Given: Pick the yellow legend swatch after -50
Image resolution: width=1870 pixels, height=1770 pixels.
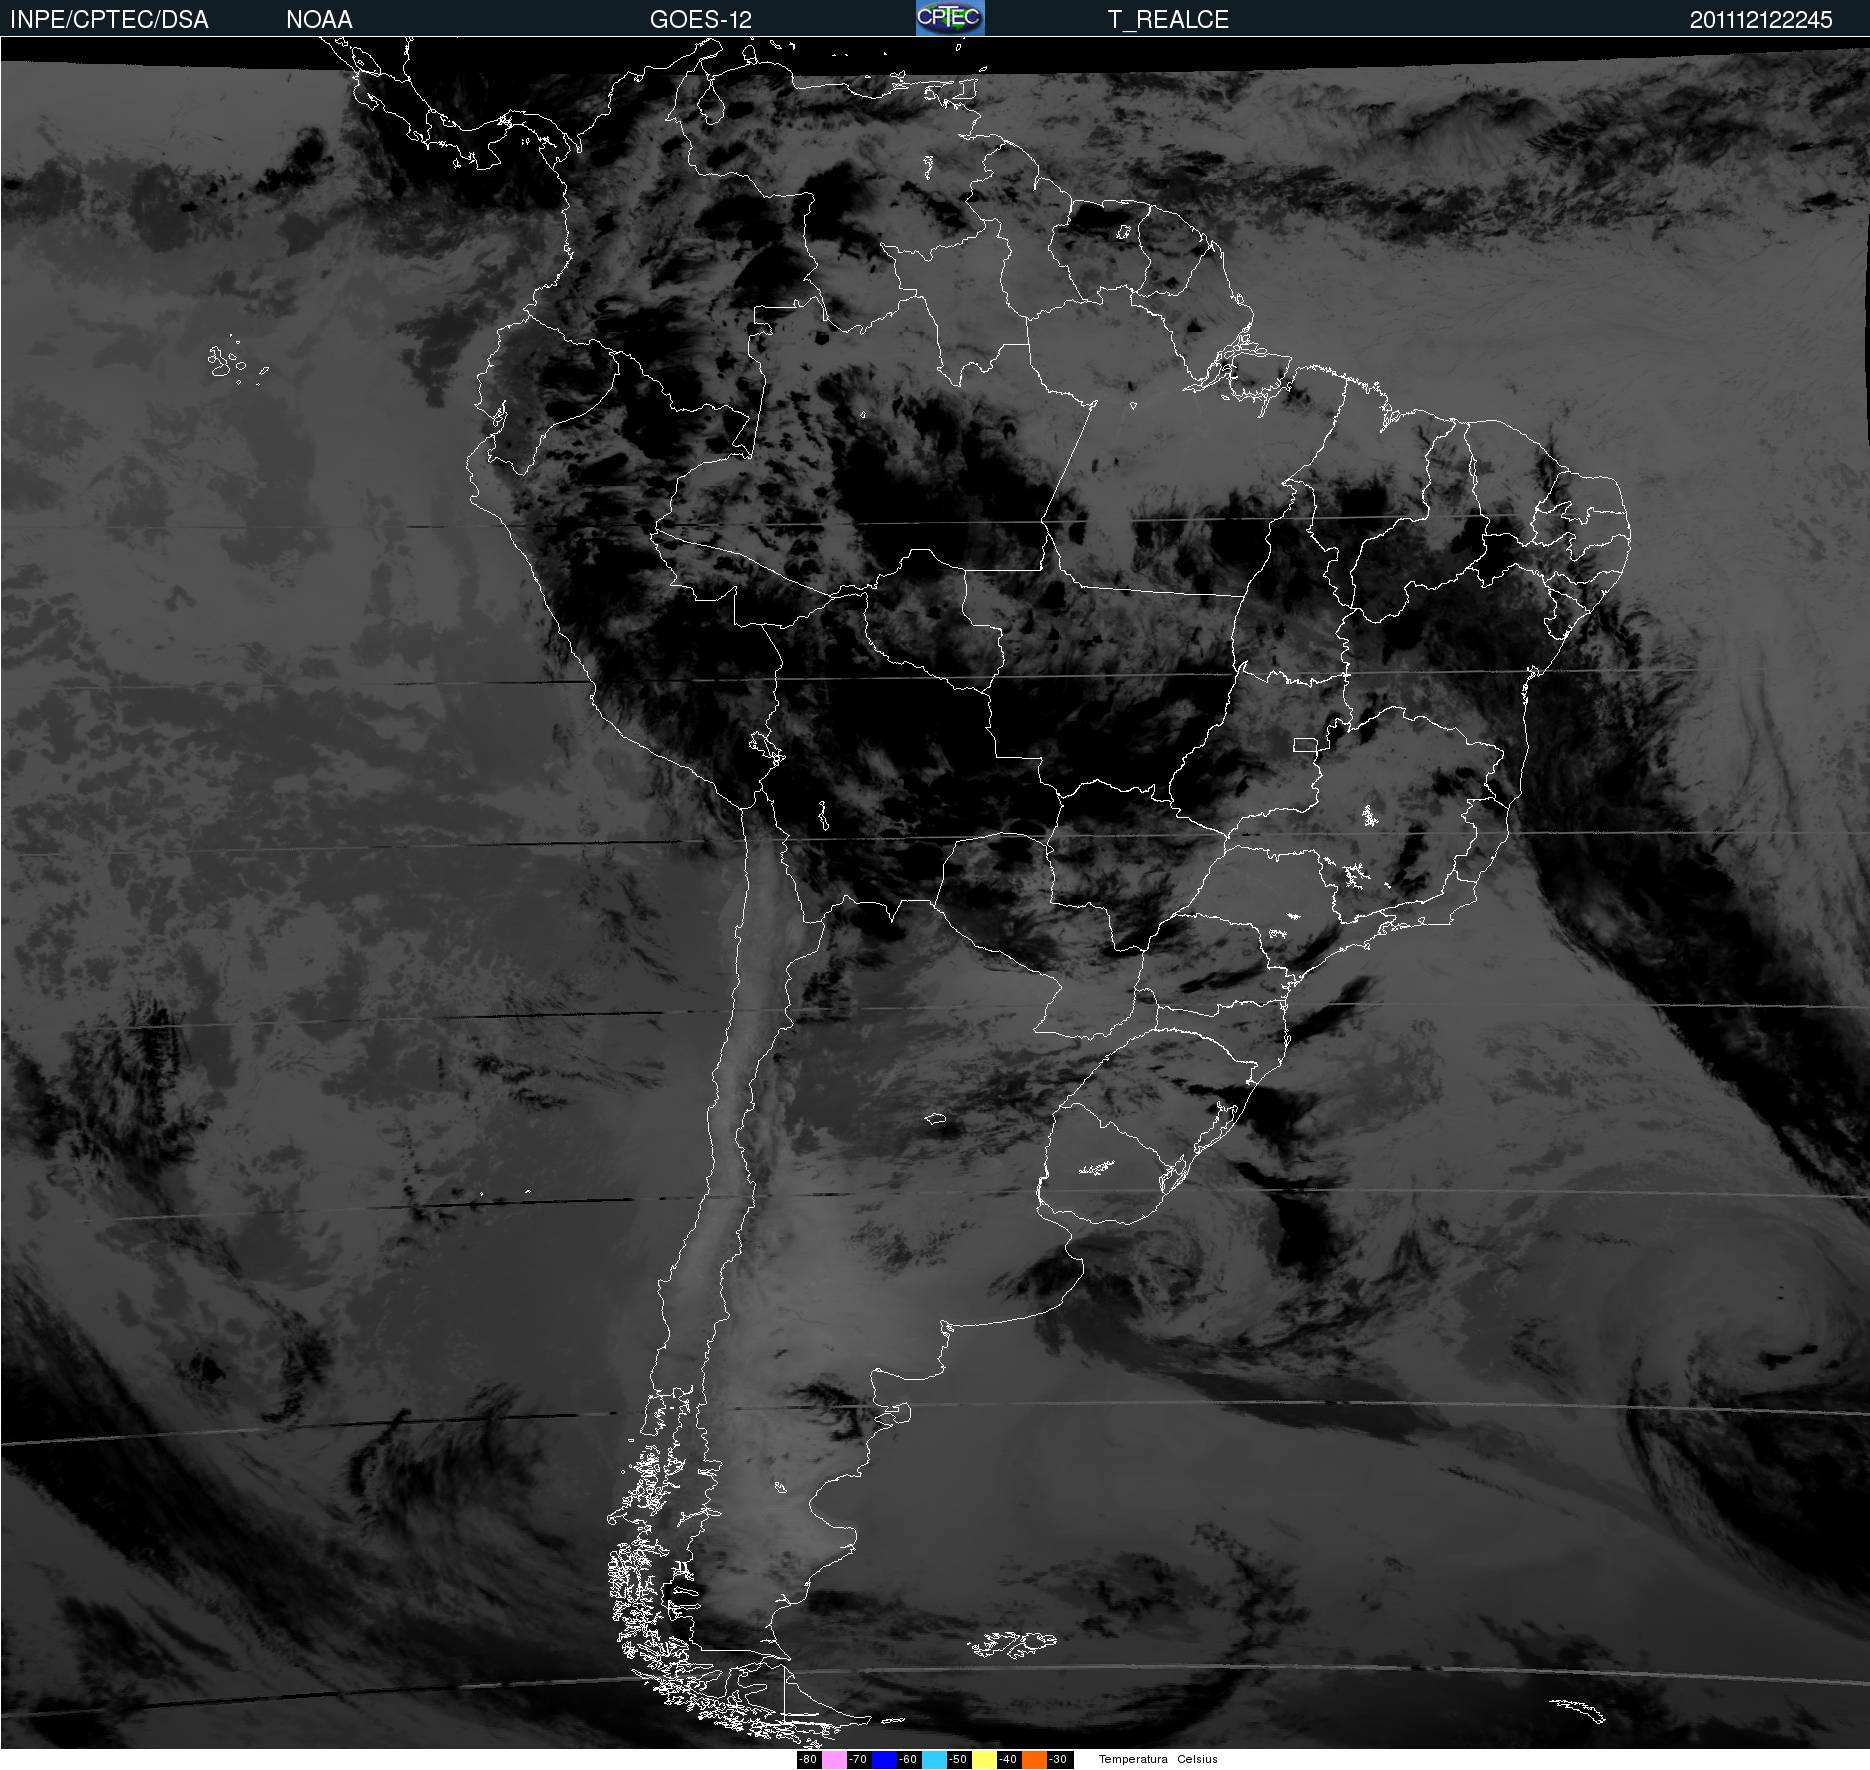Looking at the screenshot, I should click(984, 1760).
